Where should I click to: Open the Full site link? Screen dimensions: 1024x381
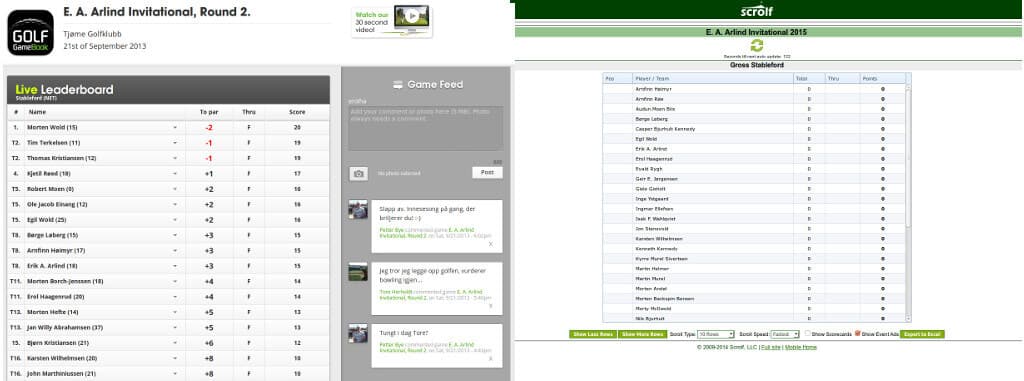point(771,347)
